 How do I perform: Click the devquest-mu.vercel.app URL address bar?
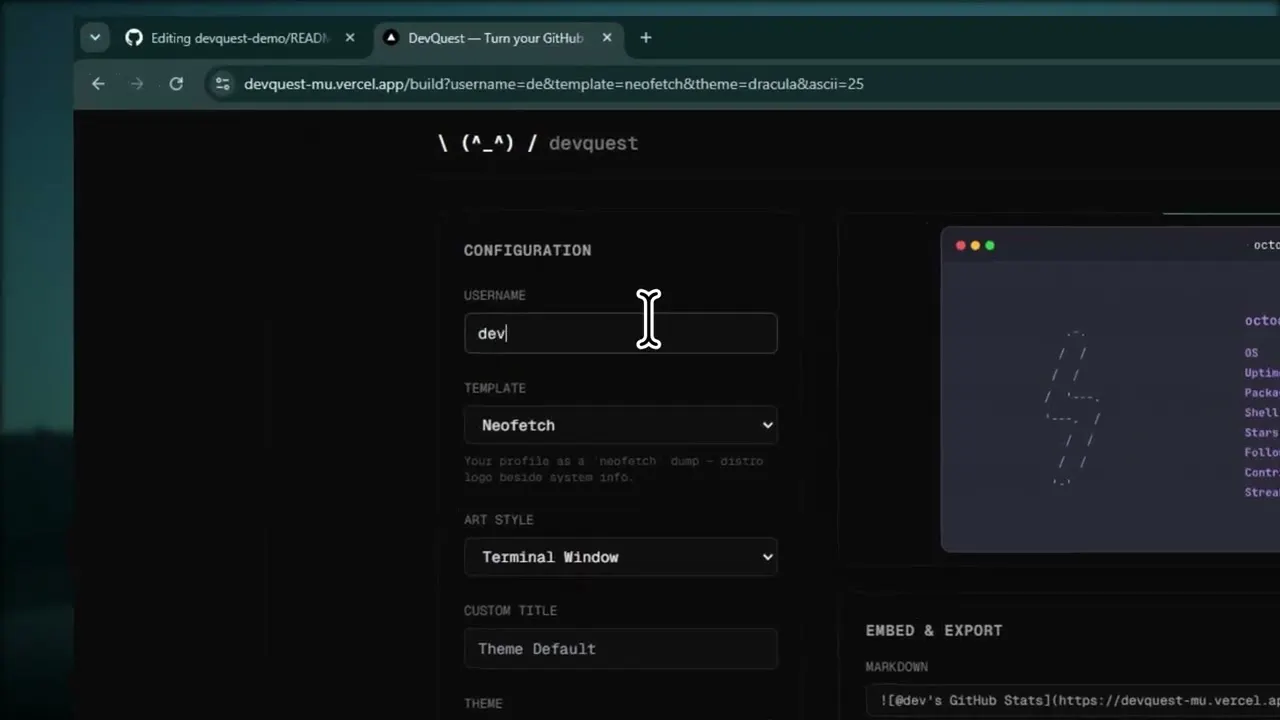pyautogui.click(x=554, y=84)
